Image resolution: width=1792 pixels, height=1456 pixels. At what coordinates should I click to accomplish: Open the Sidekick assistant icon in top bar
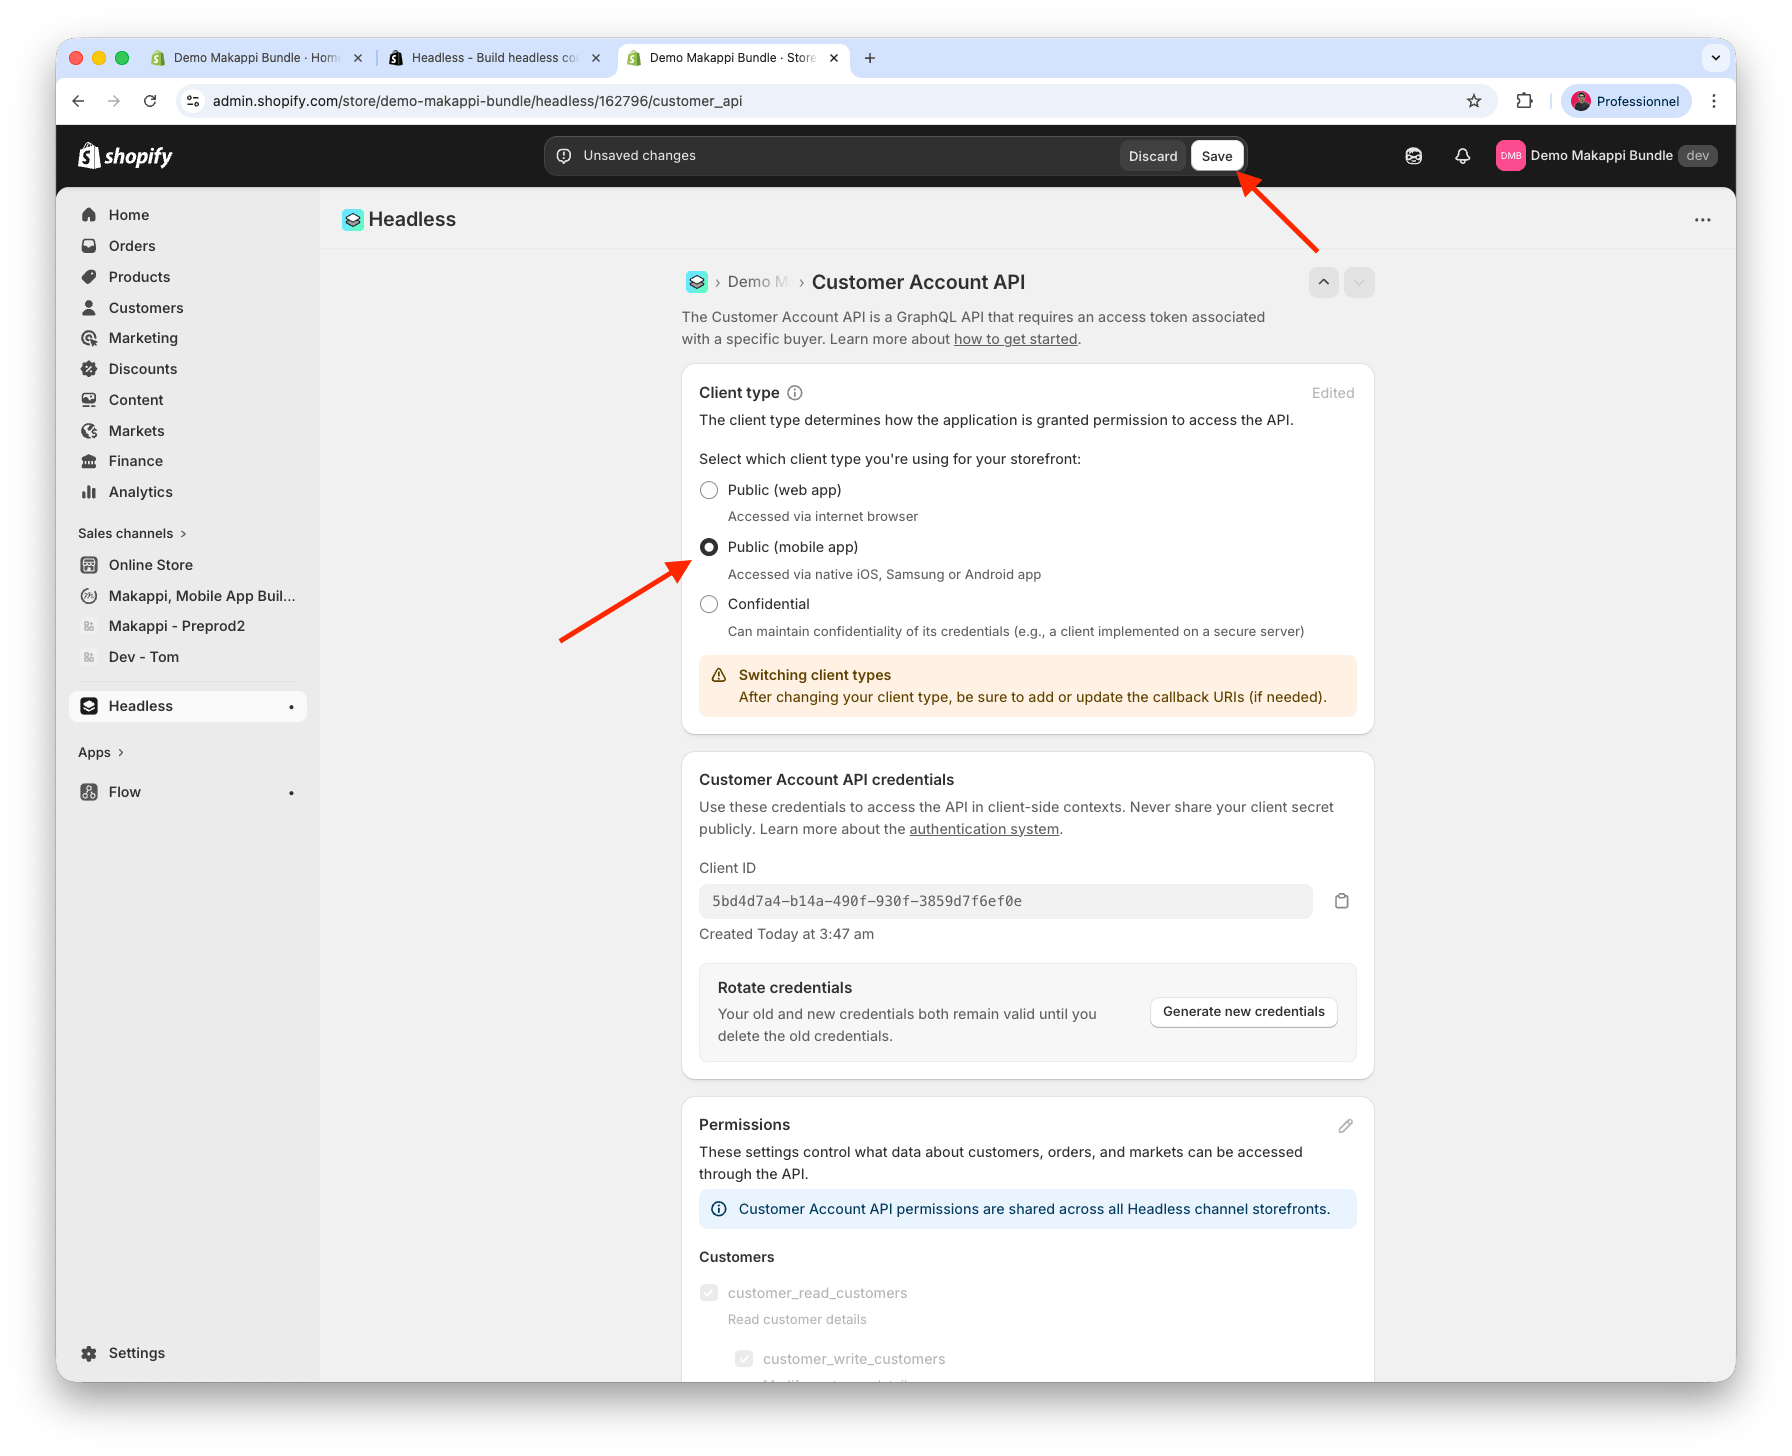pyautogui.click(x=1413, y=156)
